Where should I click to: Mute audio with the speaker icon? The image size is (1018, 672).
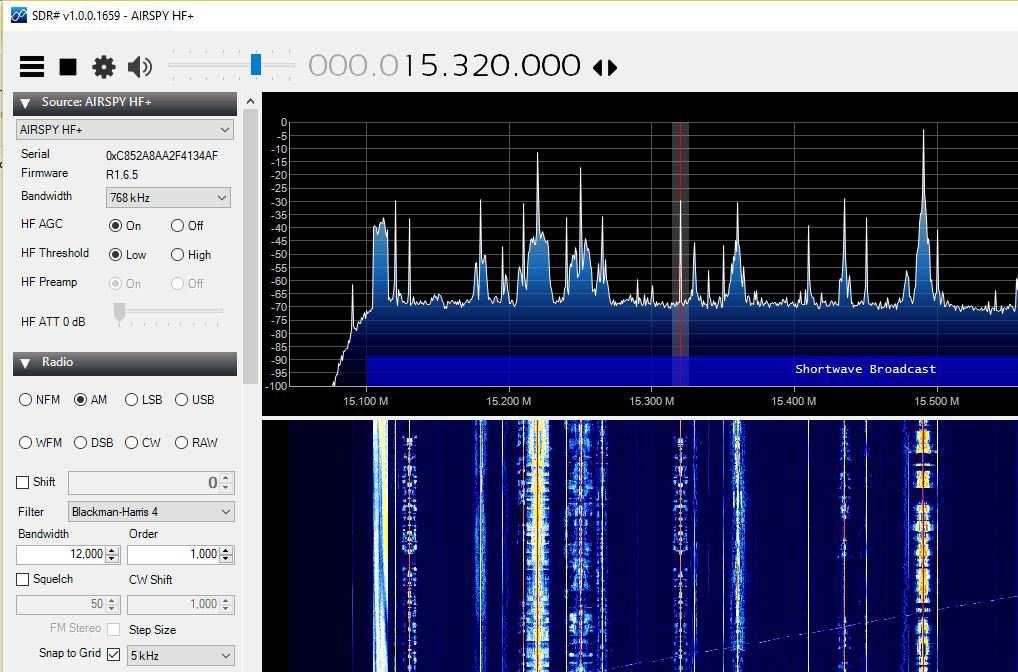pyautogui.click(x=140, y=66)
